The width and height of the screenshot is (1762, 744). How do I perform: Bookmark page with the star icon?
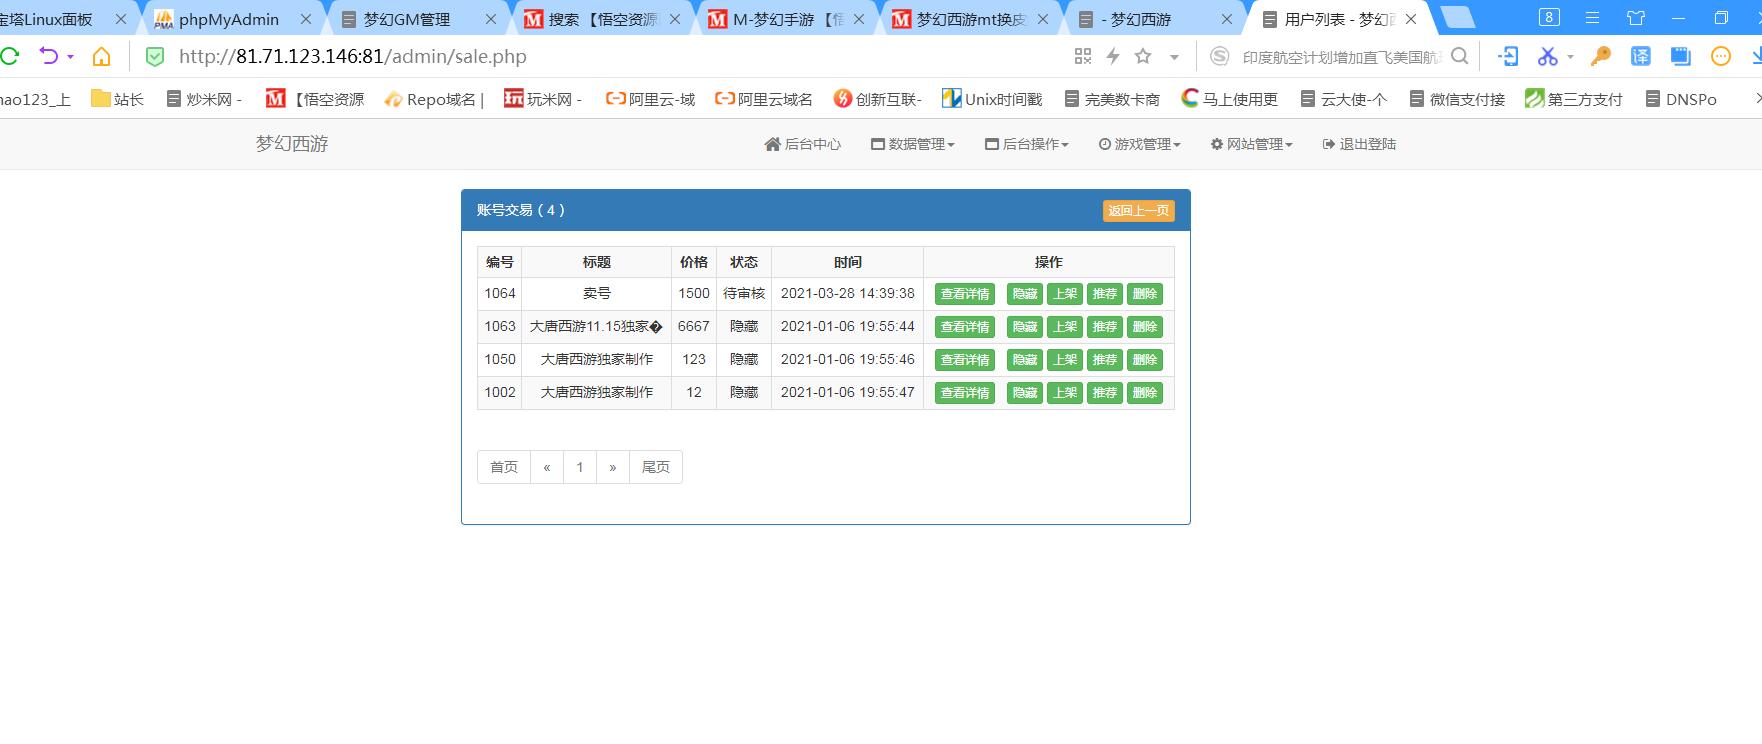(1143, 57)
